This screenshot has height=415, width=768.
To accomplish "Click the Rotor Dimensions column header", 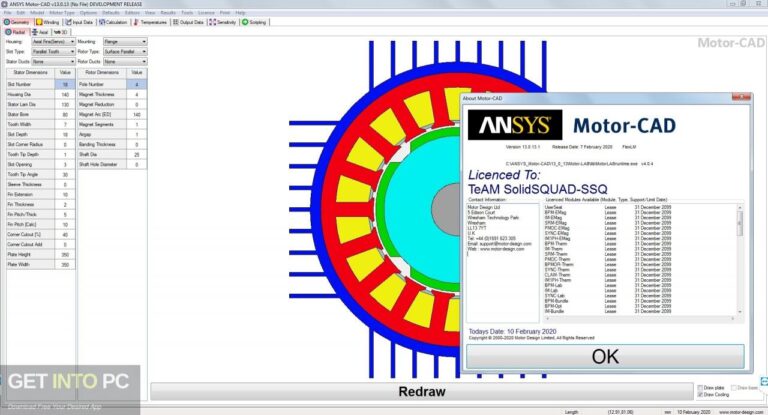I will (102, 73).
